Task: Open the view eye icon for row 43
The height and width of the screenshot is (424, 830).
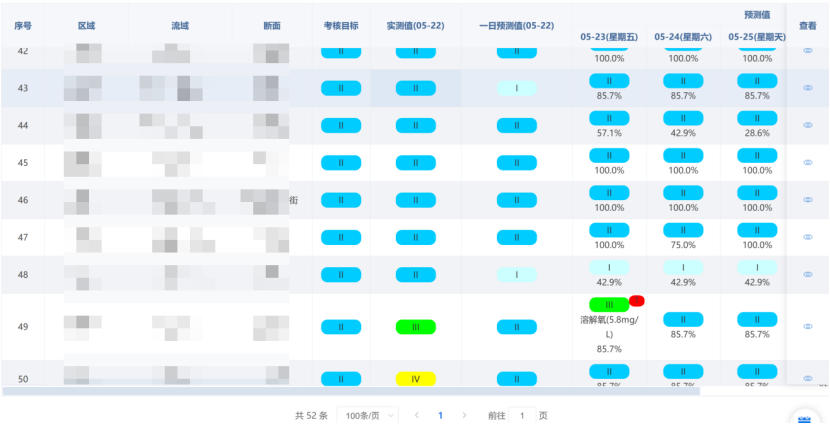Action: (808, 88)
